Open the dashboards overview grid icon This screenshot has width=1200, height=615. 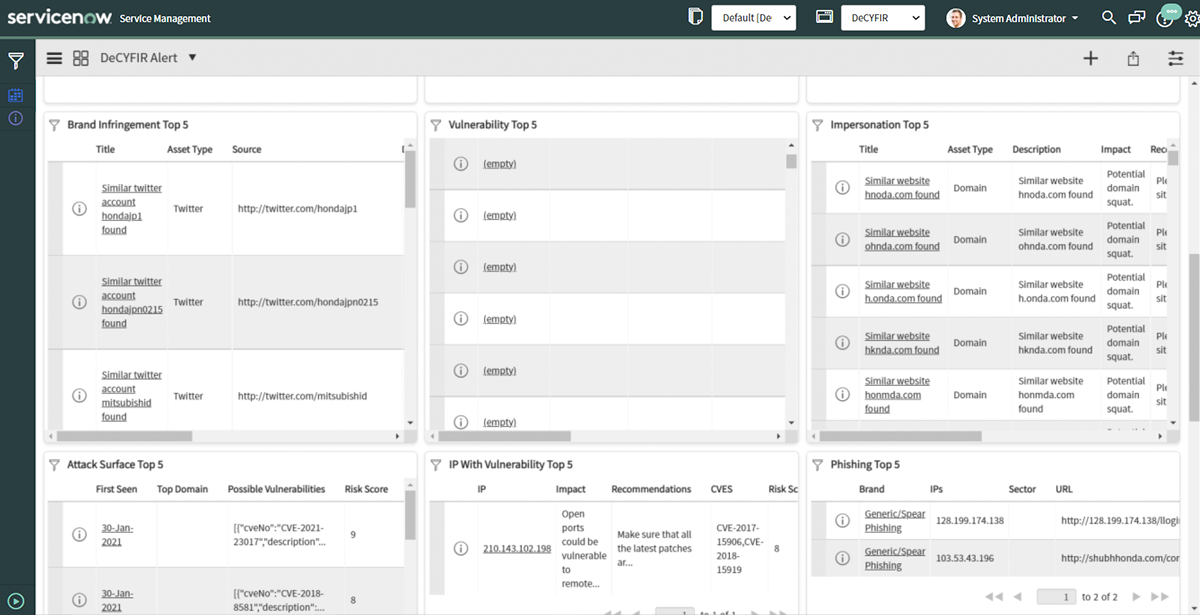click(x=81, y=58)
